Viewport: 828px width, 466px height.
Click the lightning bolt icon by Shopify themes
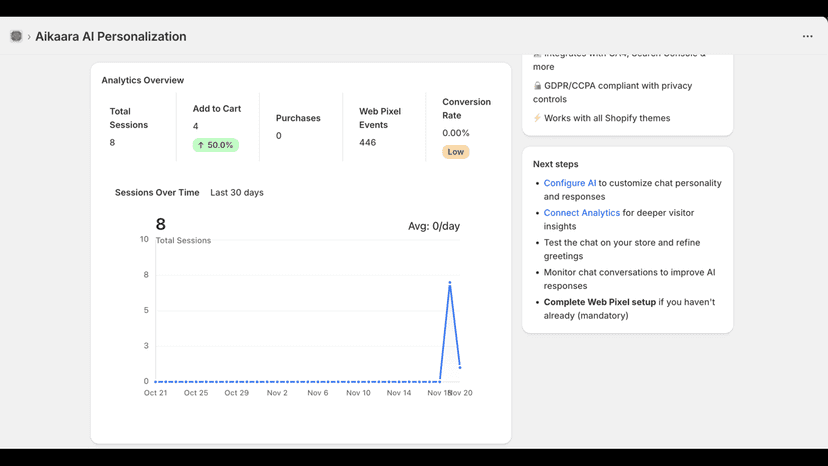coord(537,118)
